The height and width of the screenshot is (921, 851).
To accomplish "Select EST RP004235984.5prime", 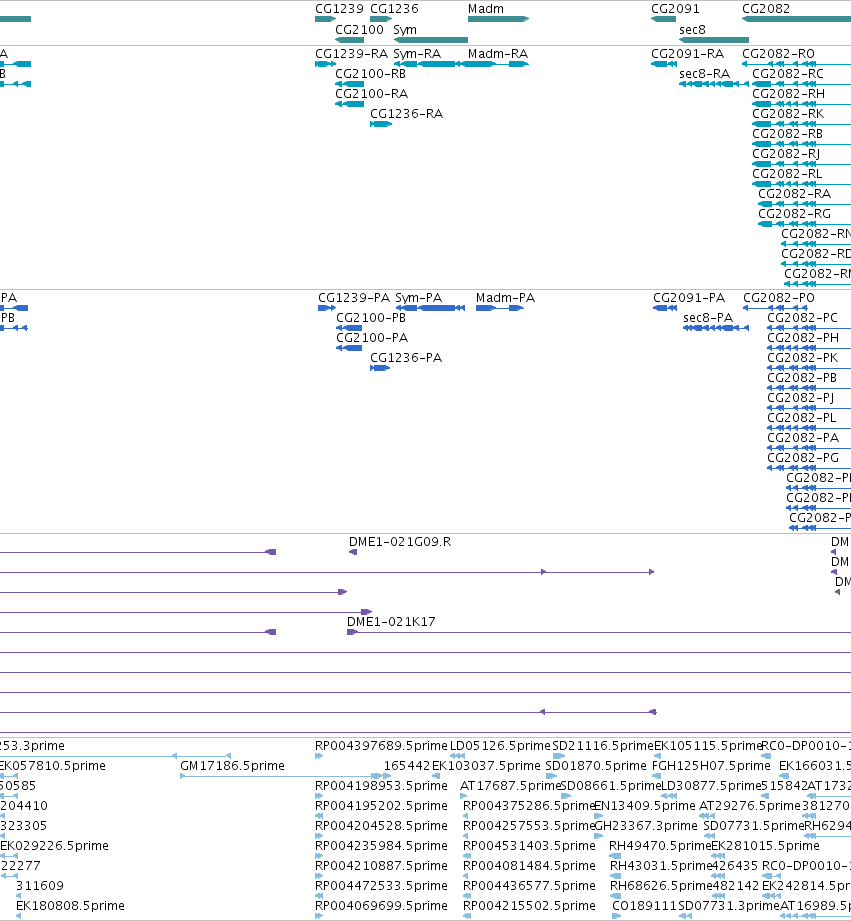I will (x=319, y=856).
